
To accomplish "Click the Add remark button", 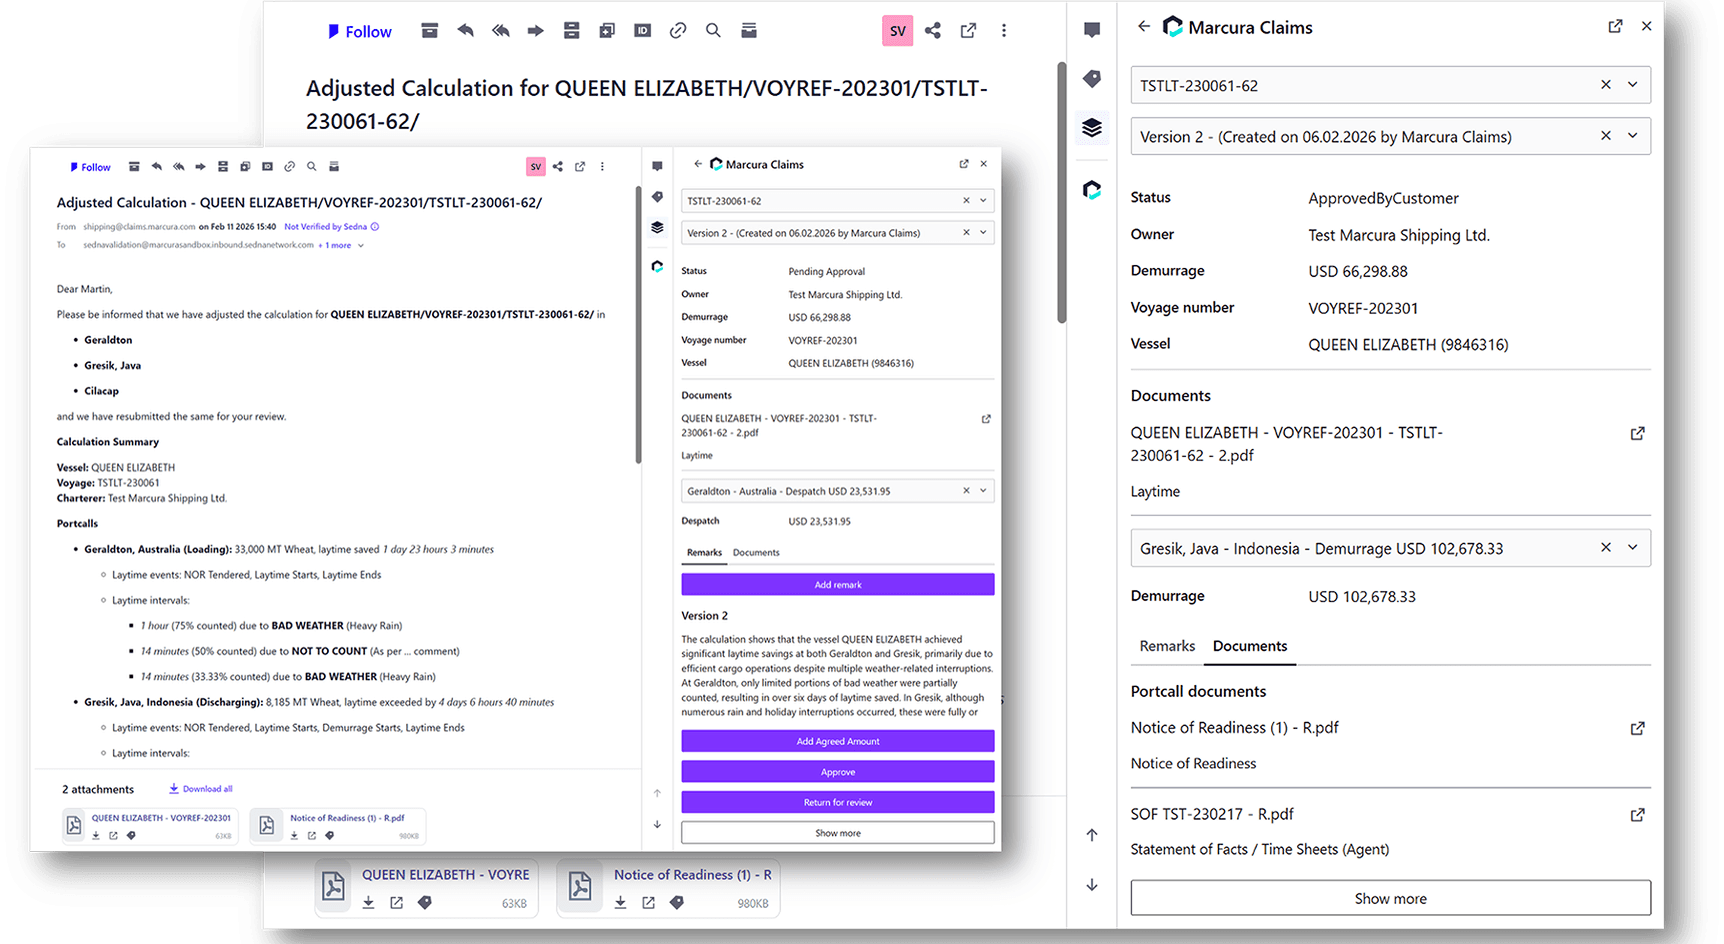I will [838, 584].
